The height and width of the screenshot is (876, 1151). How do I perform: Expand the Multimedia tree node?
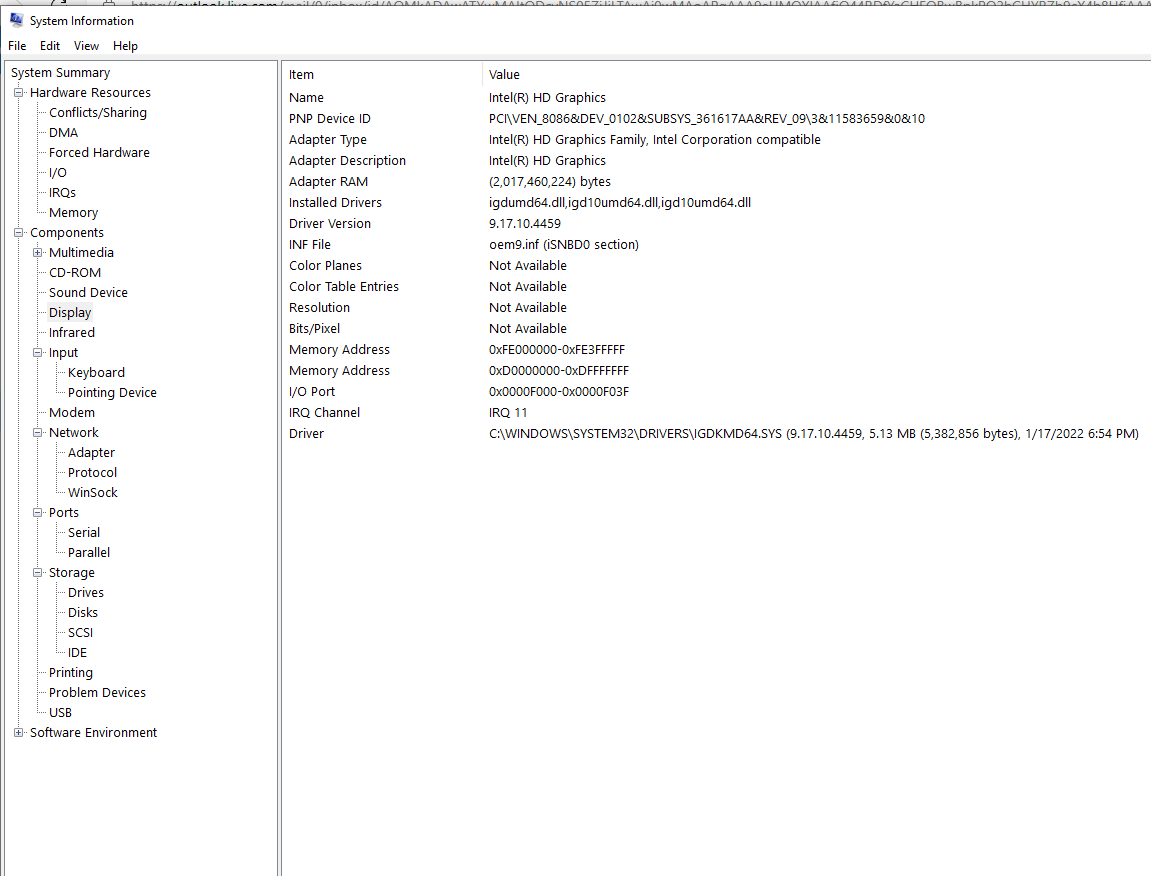[x=38, y=253]
